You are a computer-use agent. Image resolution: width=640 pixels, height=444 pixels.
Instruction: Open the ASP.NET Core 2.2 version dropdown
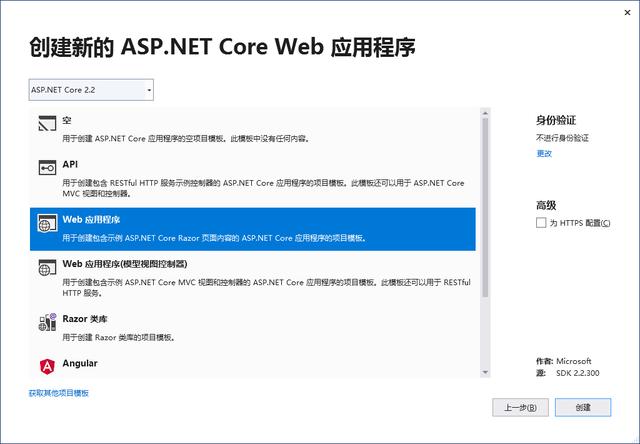(91, 90)
